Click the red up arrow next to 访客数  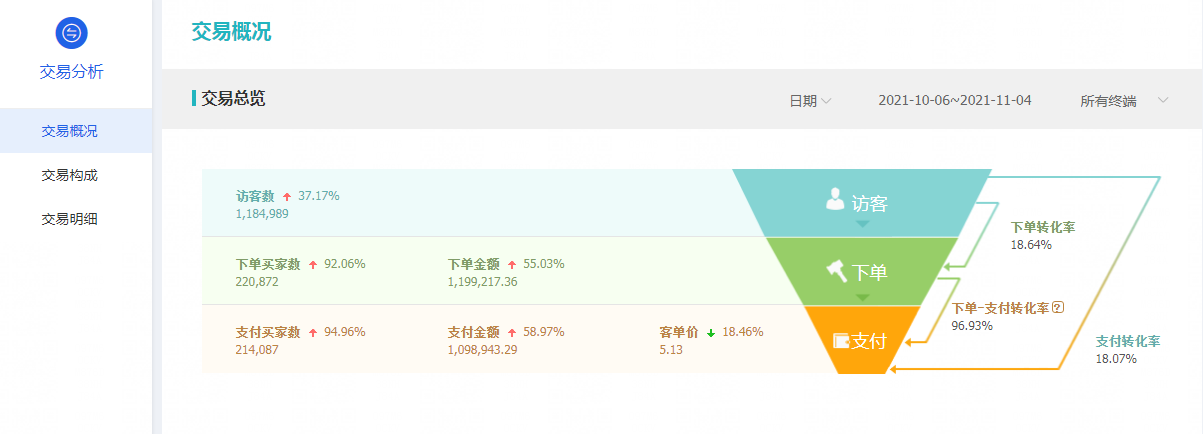coord(287,197)
